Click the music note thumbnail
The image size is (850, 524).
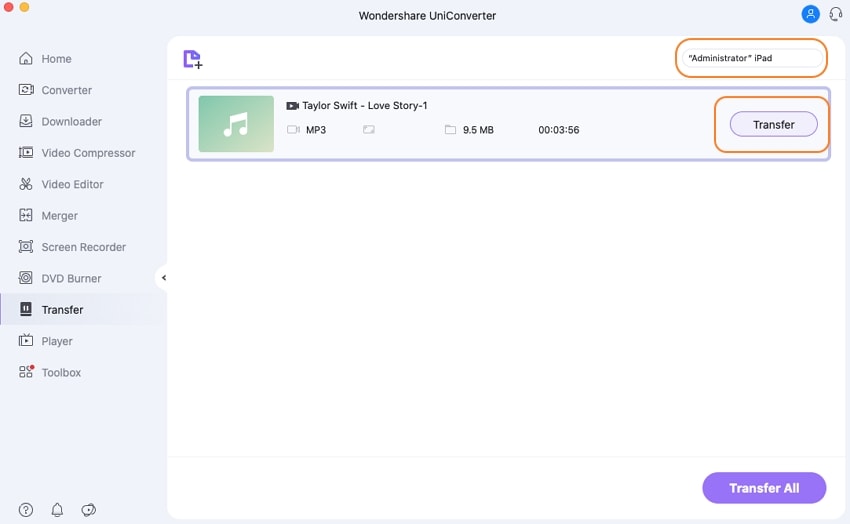(236, 124)
